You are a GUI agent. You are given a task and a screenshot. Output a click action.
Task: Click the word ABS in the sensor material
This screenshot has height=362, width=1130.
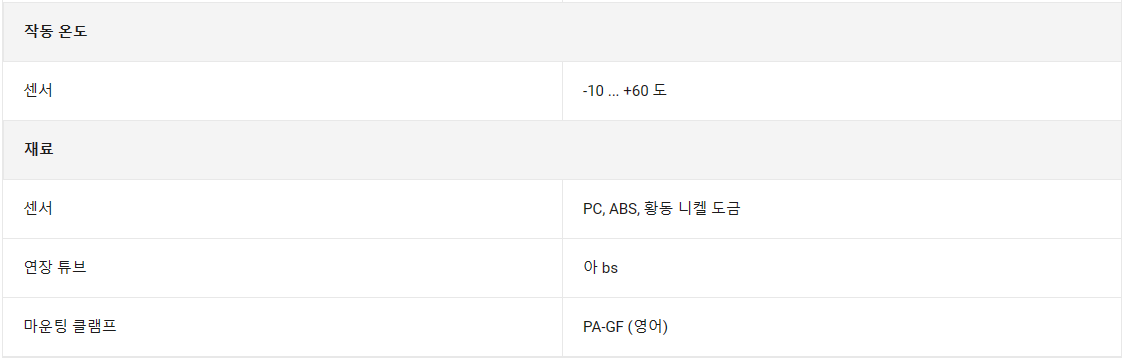coord(624,209)
